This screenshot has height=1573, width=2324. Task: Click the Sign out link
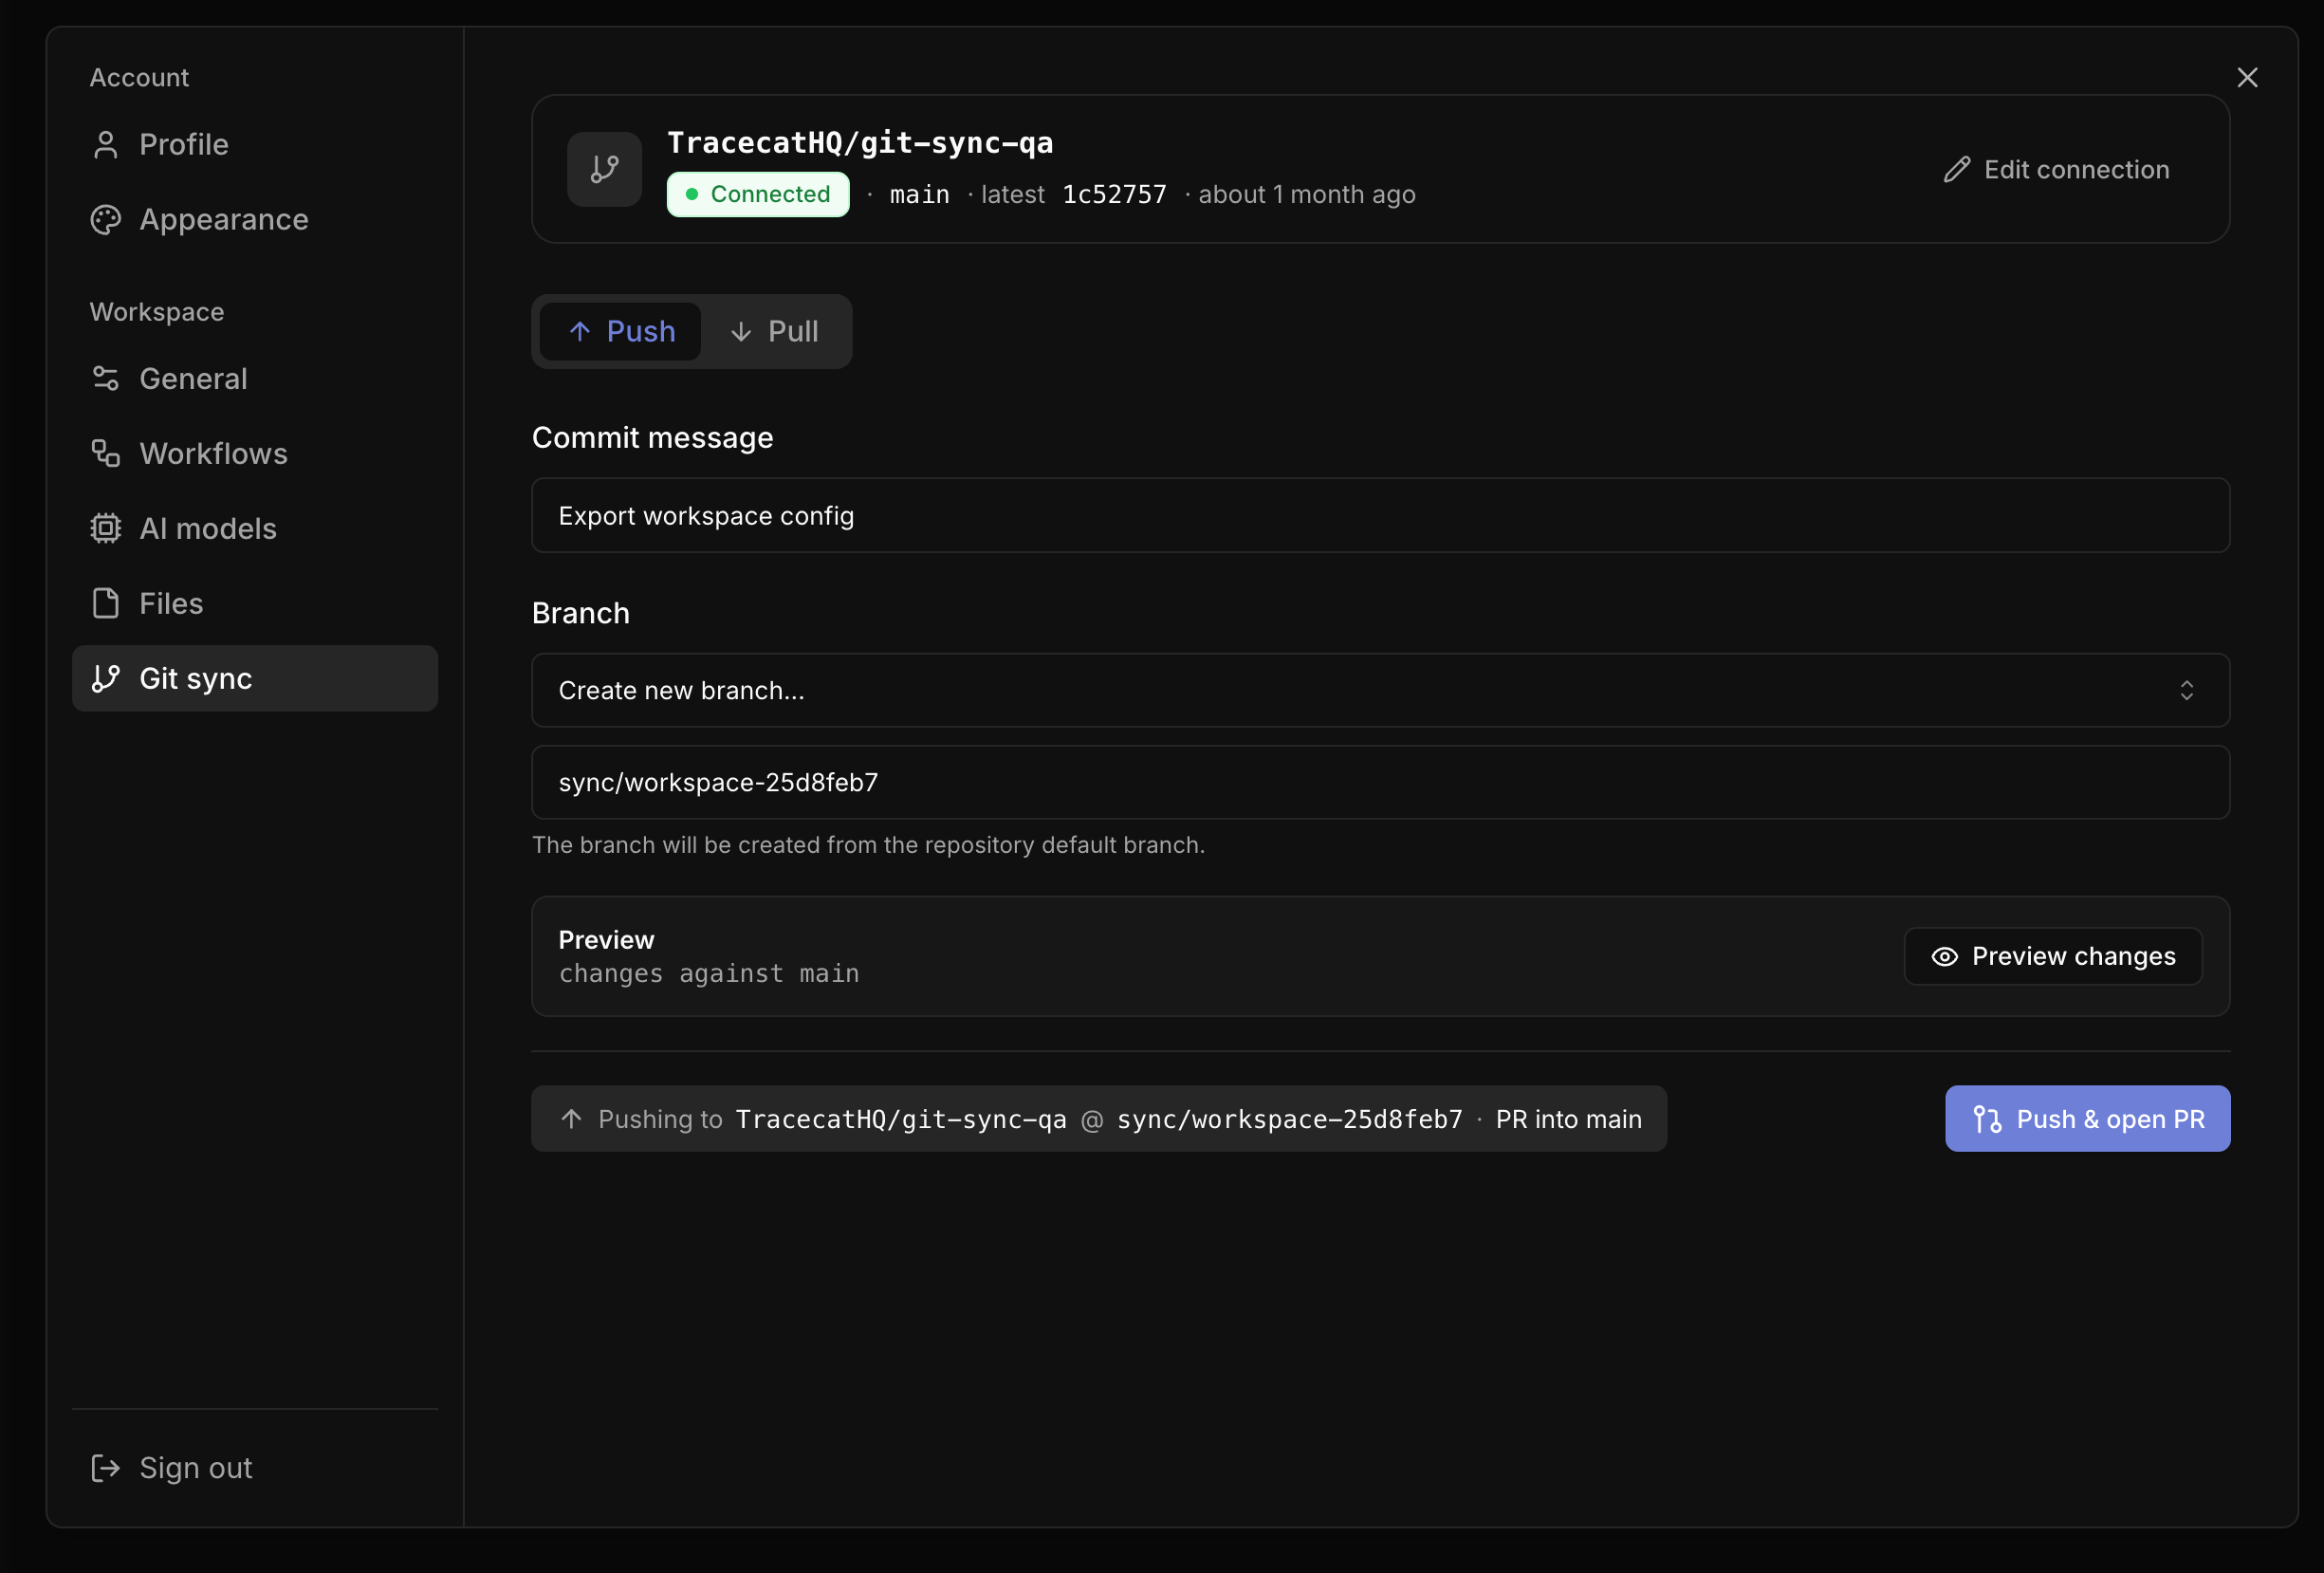(x=255, y=1468)
